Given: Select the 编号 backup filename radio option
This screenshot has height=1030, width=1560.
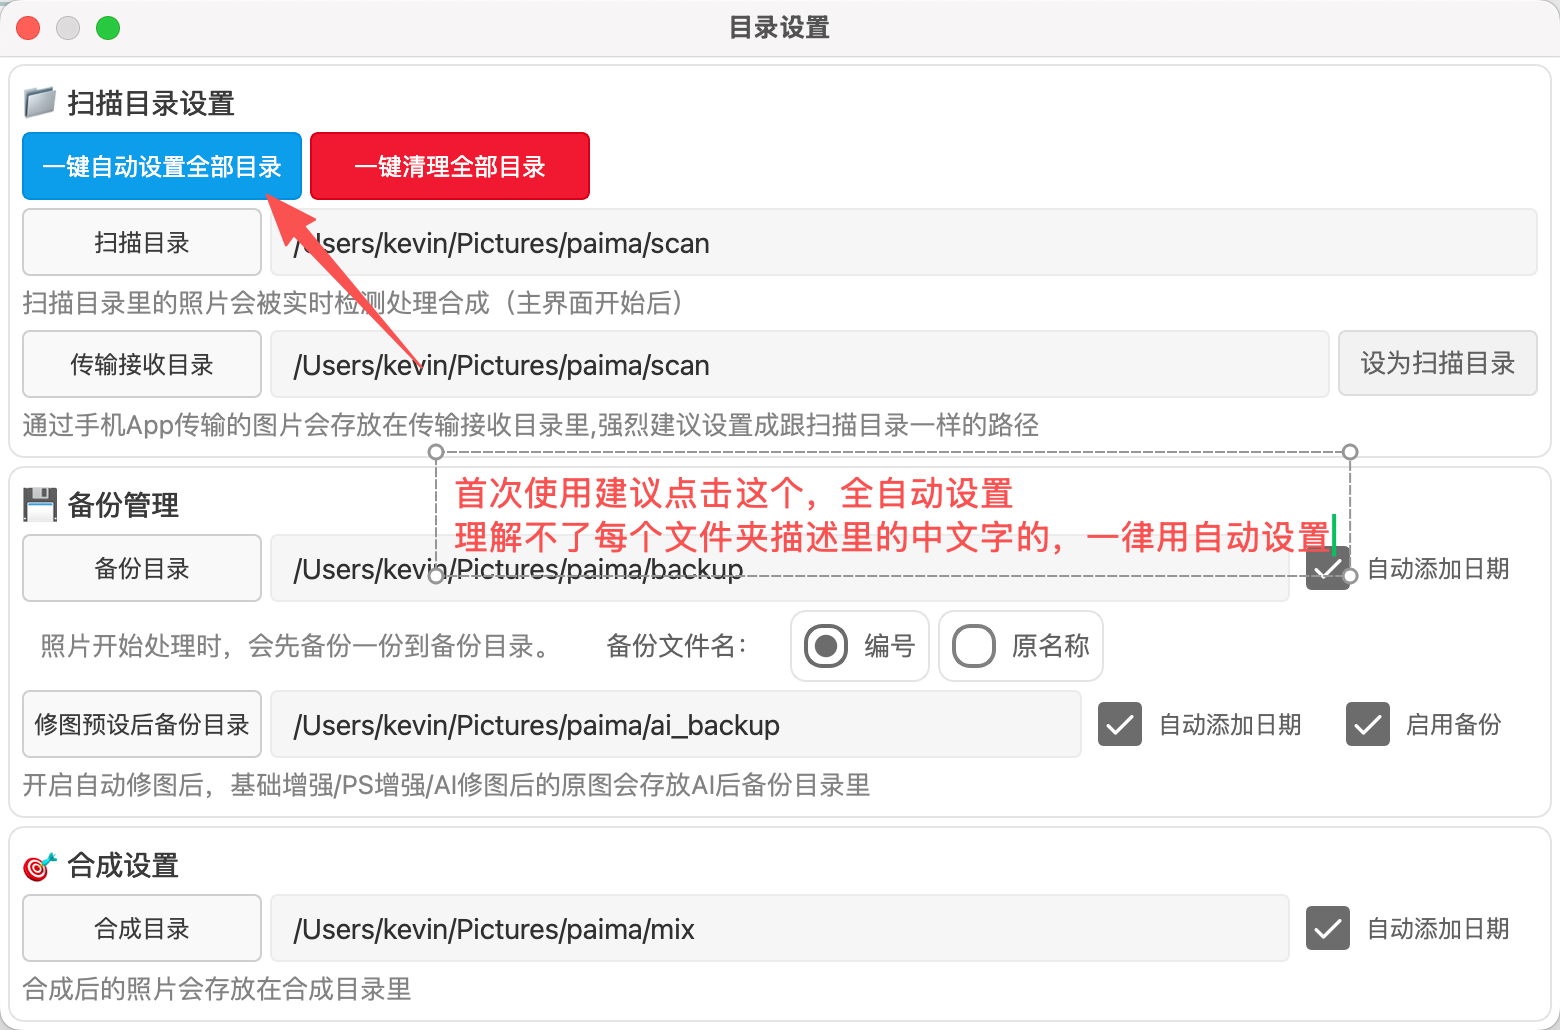Looking at the screenshot, I should click(x=827, y=646).
